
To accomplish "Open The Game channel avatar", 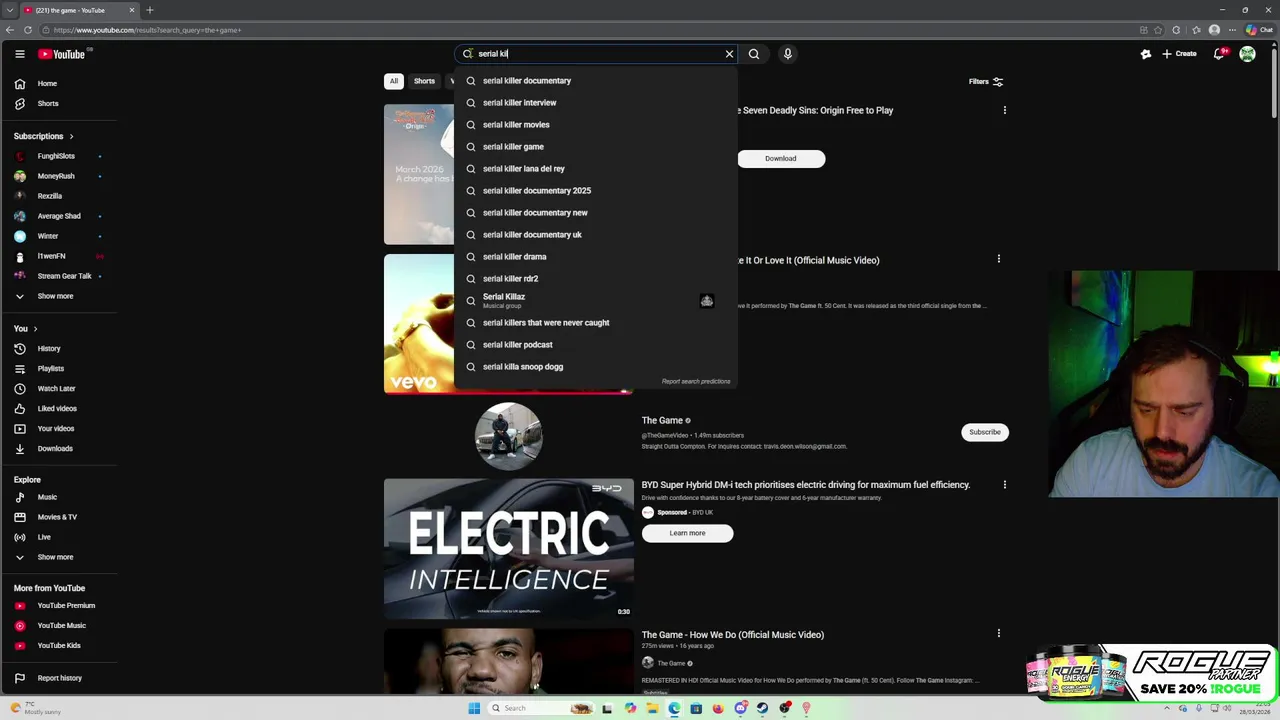I will coord(509,436).
